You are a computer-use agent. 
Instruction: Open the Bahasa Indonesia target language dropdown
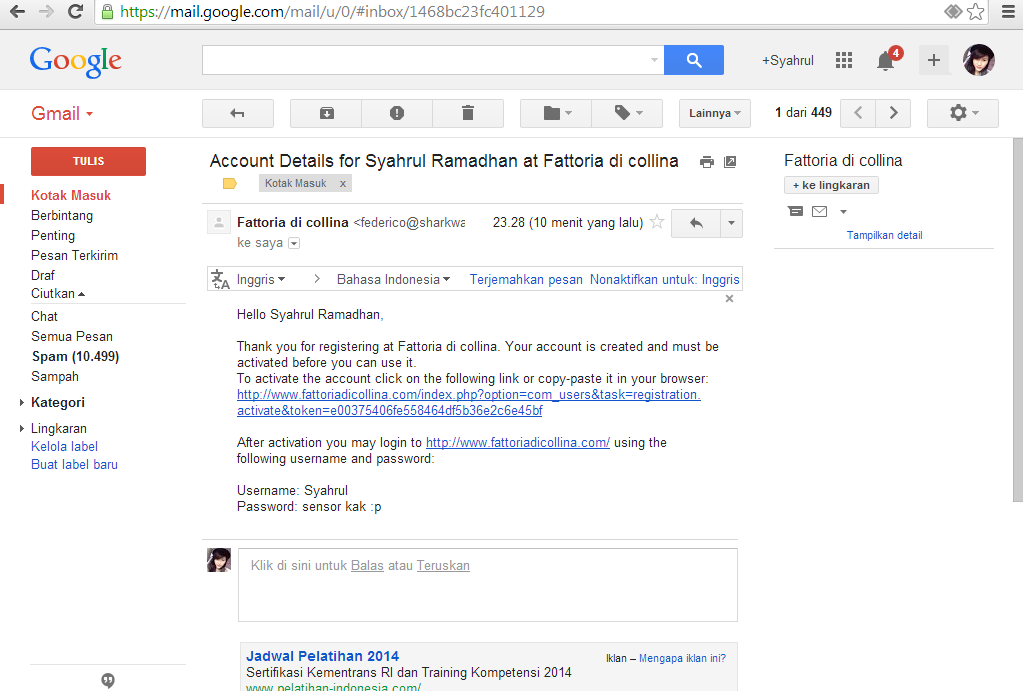tap(393, 279)
